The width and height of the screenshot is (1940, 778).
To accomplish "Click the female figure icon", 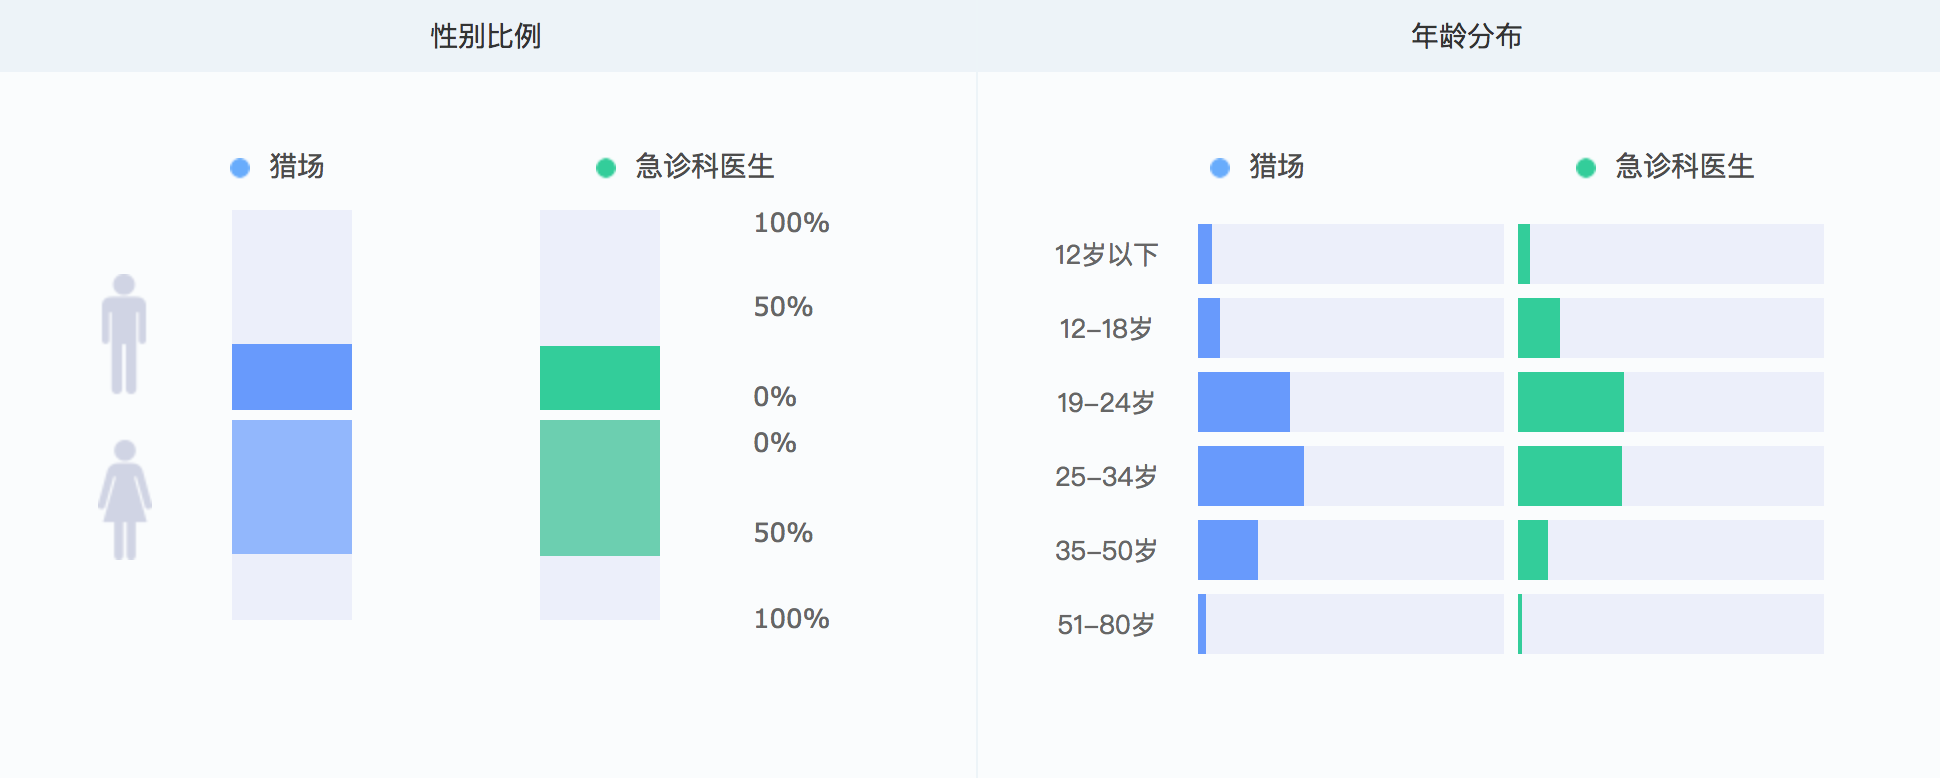I will 125,500.
